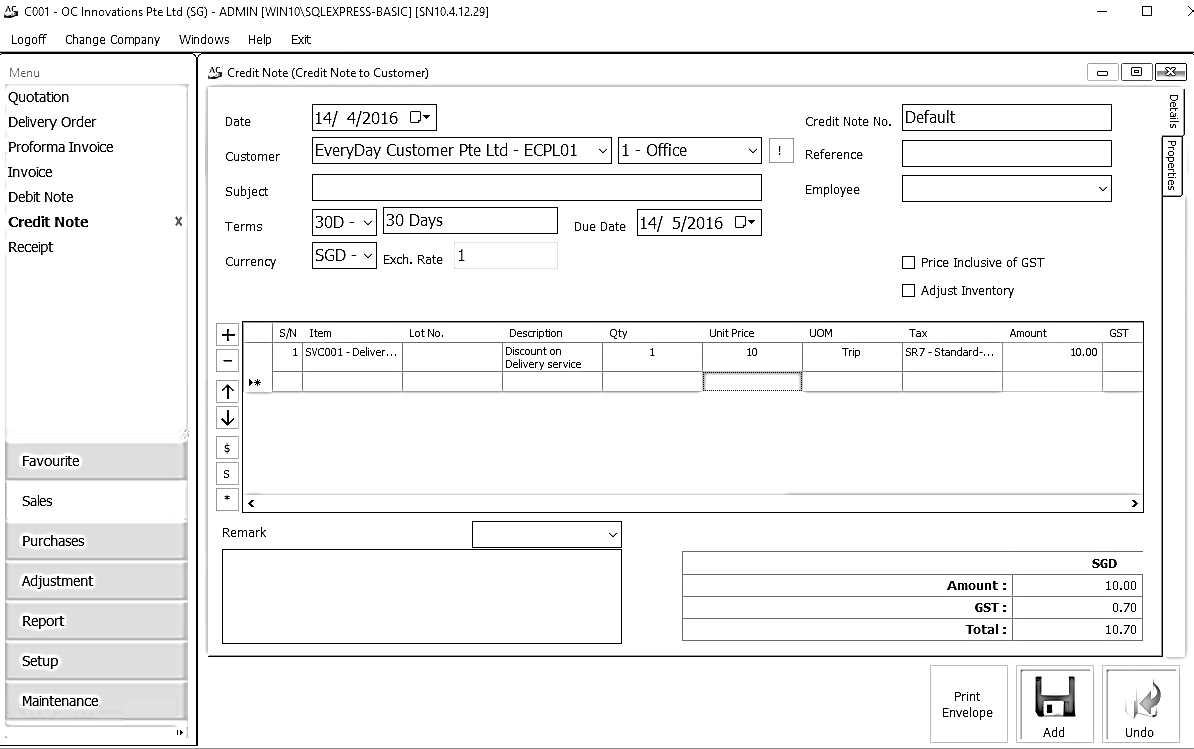Move line item up with arrow

pyautogui.click(x=228, y=392)
